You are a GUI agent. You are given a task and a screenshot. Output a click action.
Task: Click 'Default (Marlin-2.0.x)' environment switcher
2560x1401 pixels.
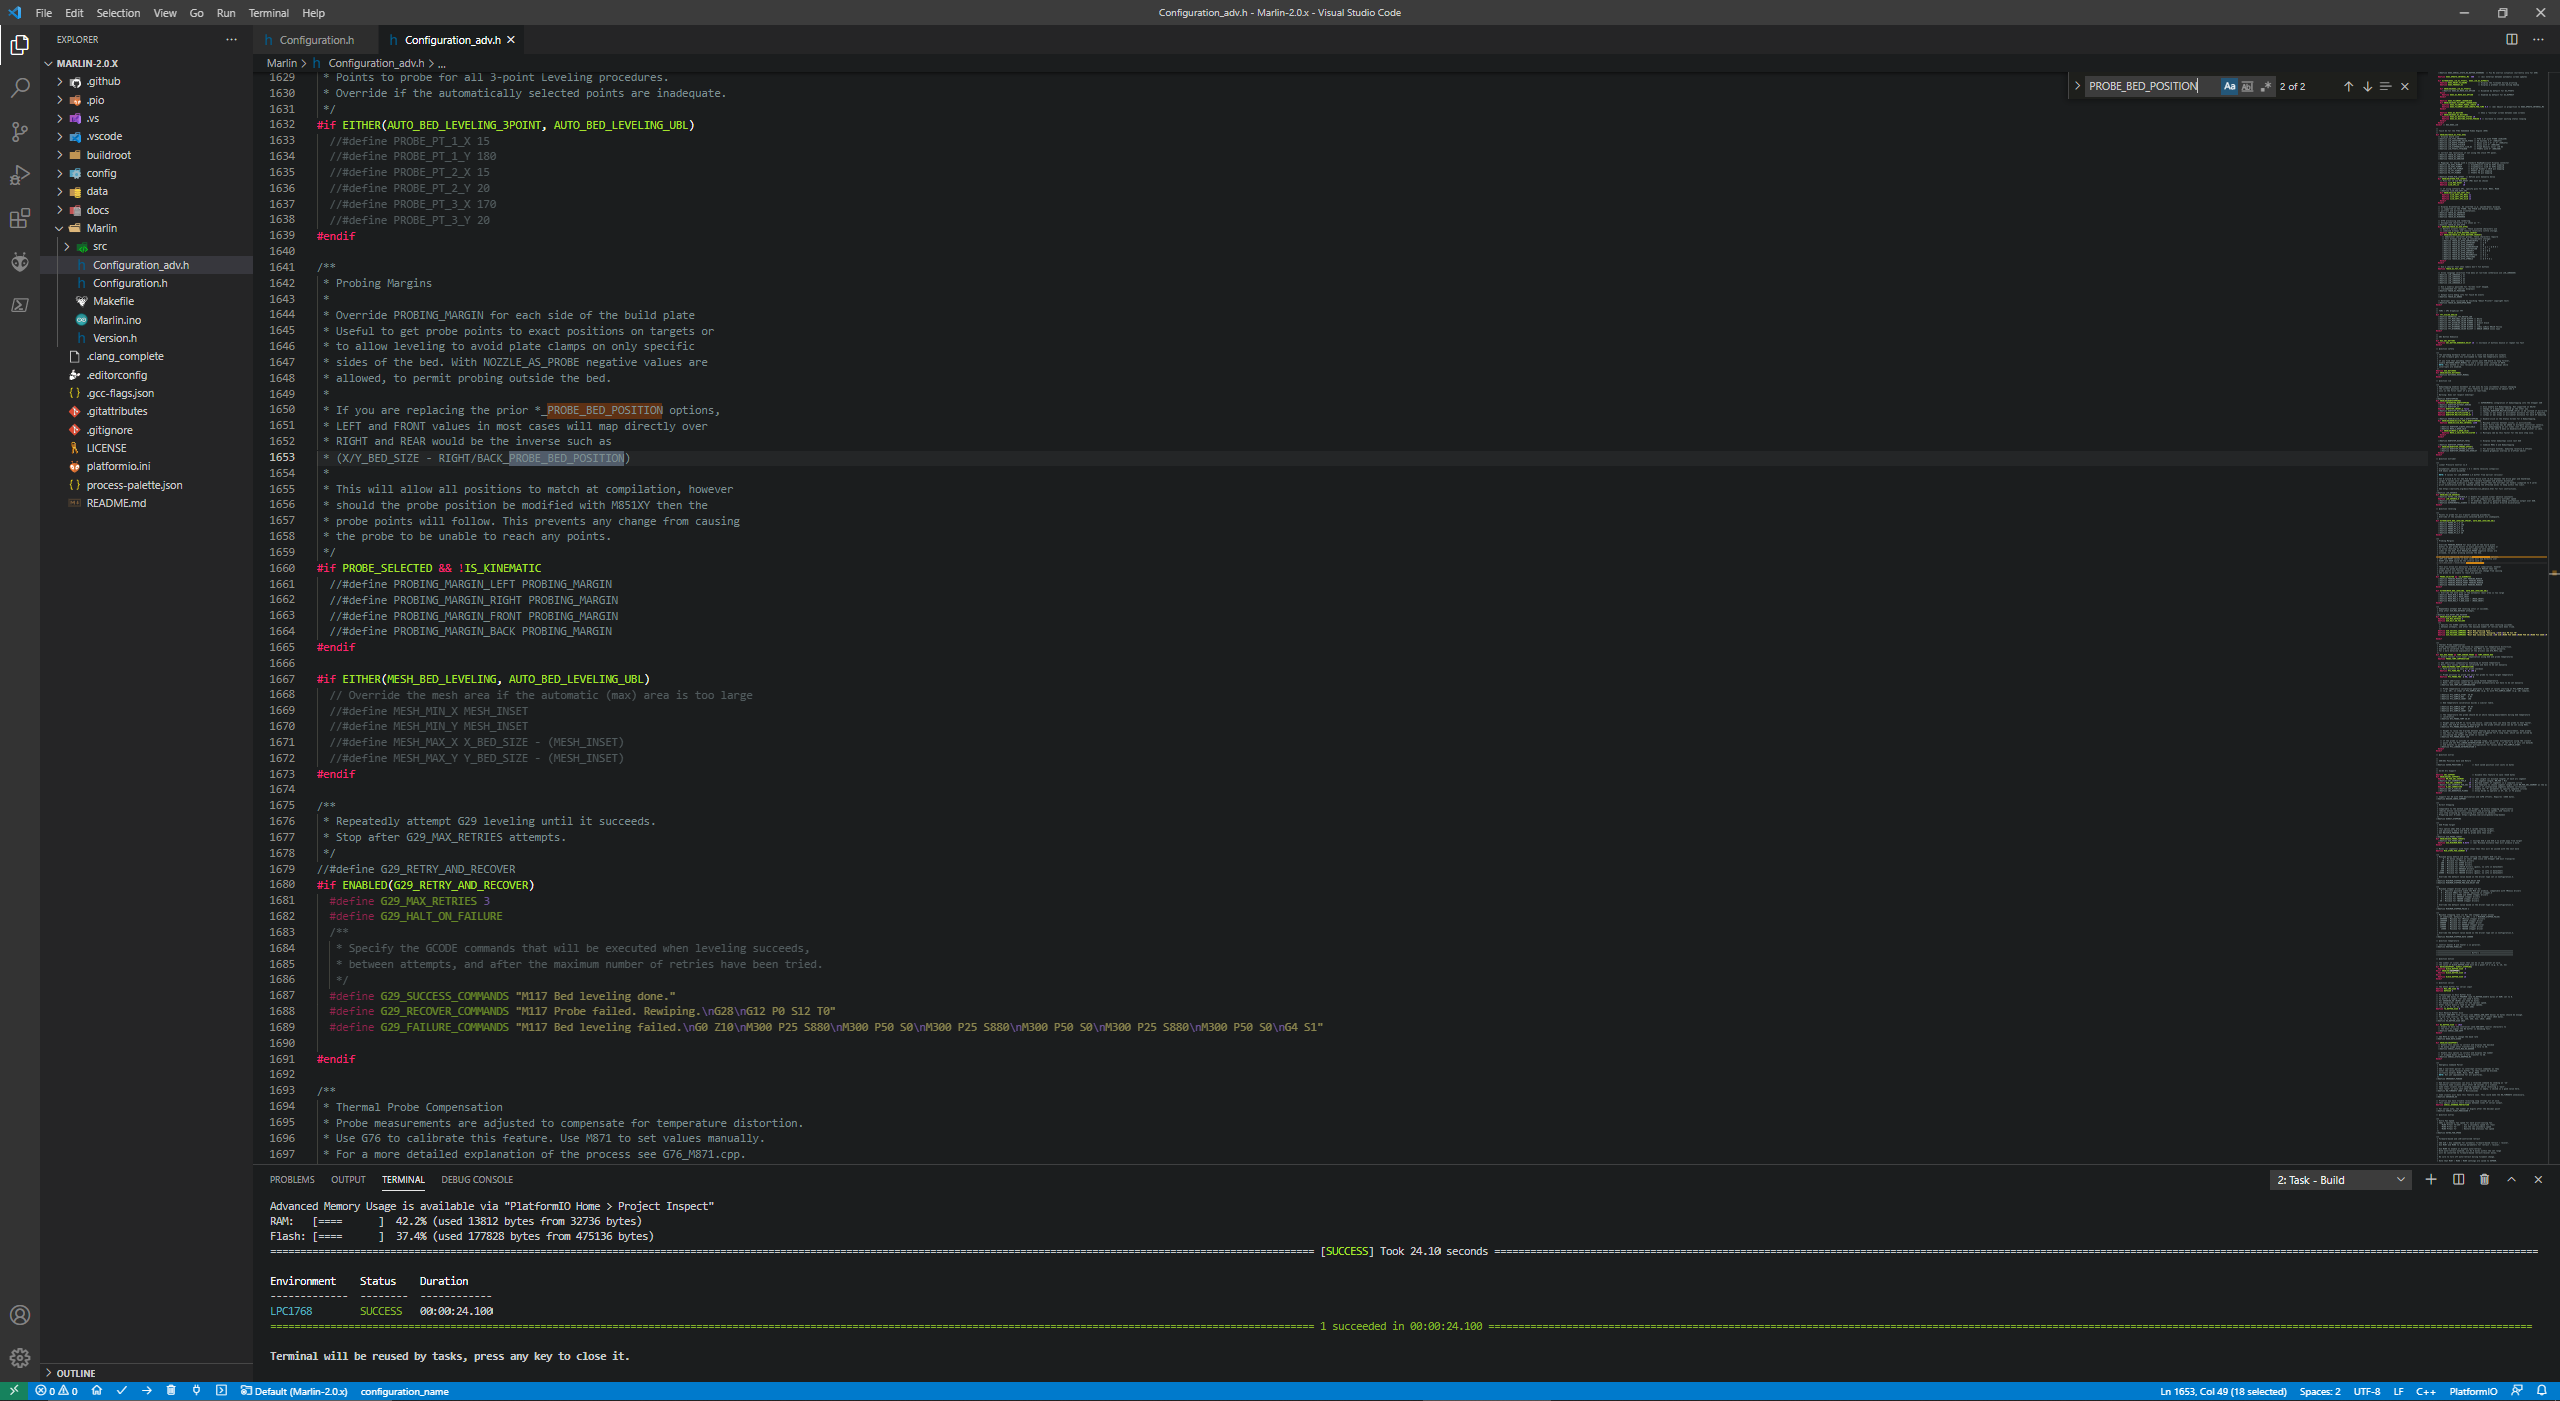(x=294, y=1391)
